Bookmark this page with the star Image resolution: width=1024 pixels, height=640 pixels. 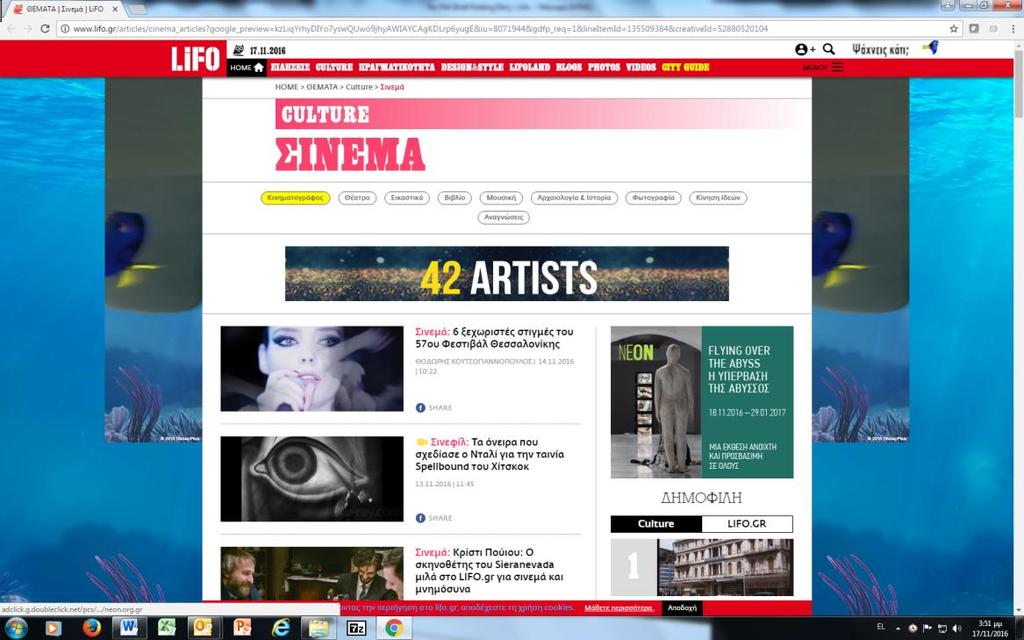953,29
